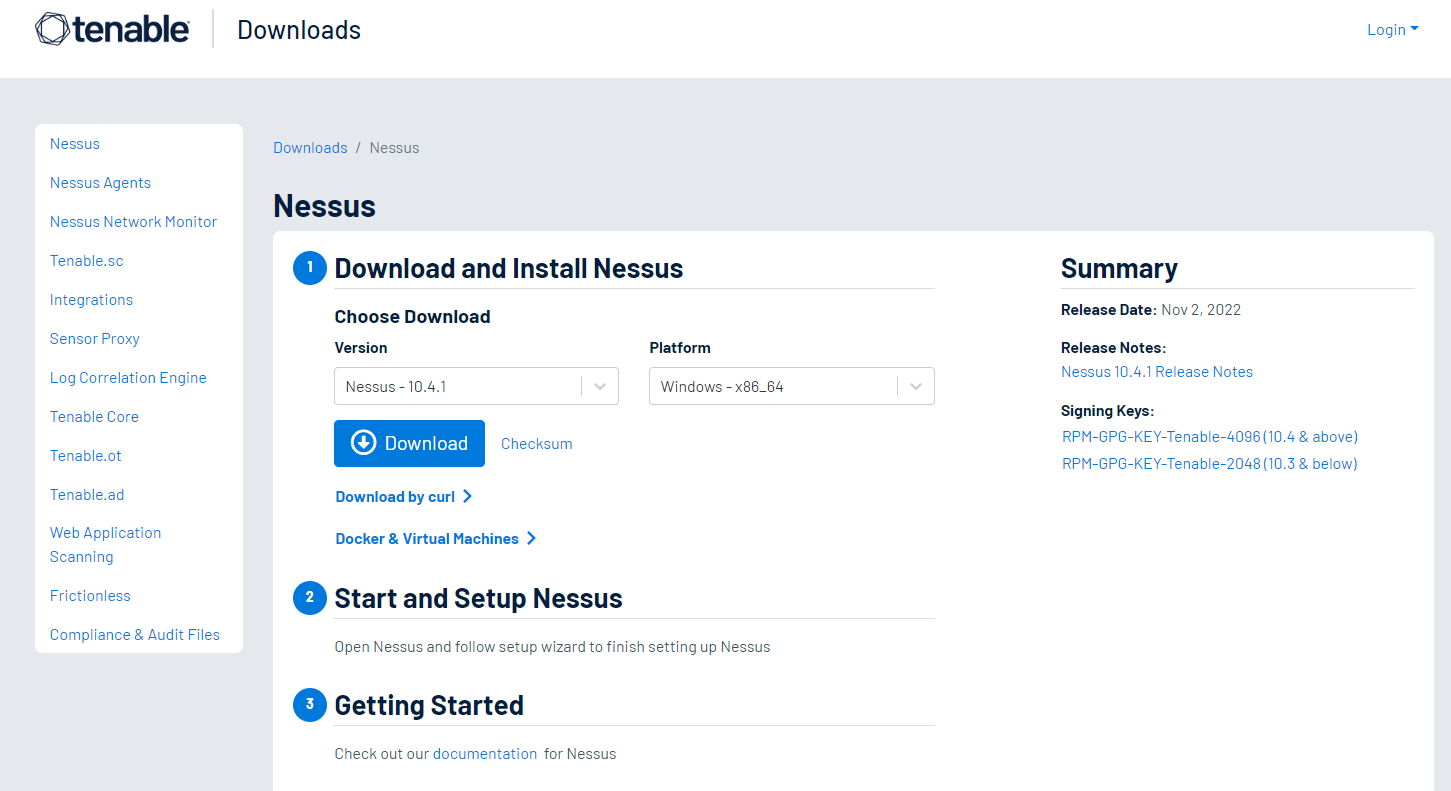This screenshot has height=791, width=1451.
Task: Expand the Login menu
Action: [x=1392, y=30]
